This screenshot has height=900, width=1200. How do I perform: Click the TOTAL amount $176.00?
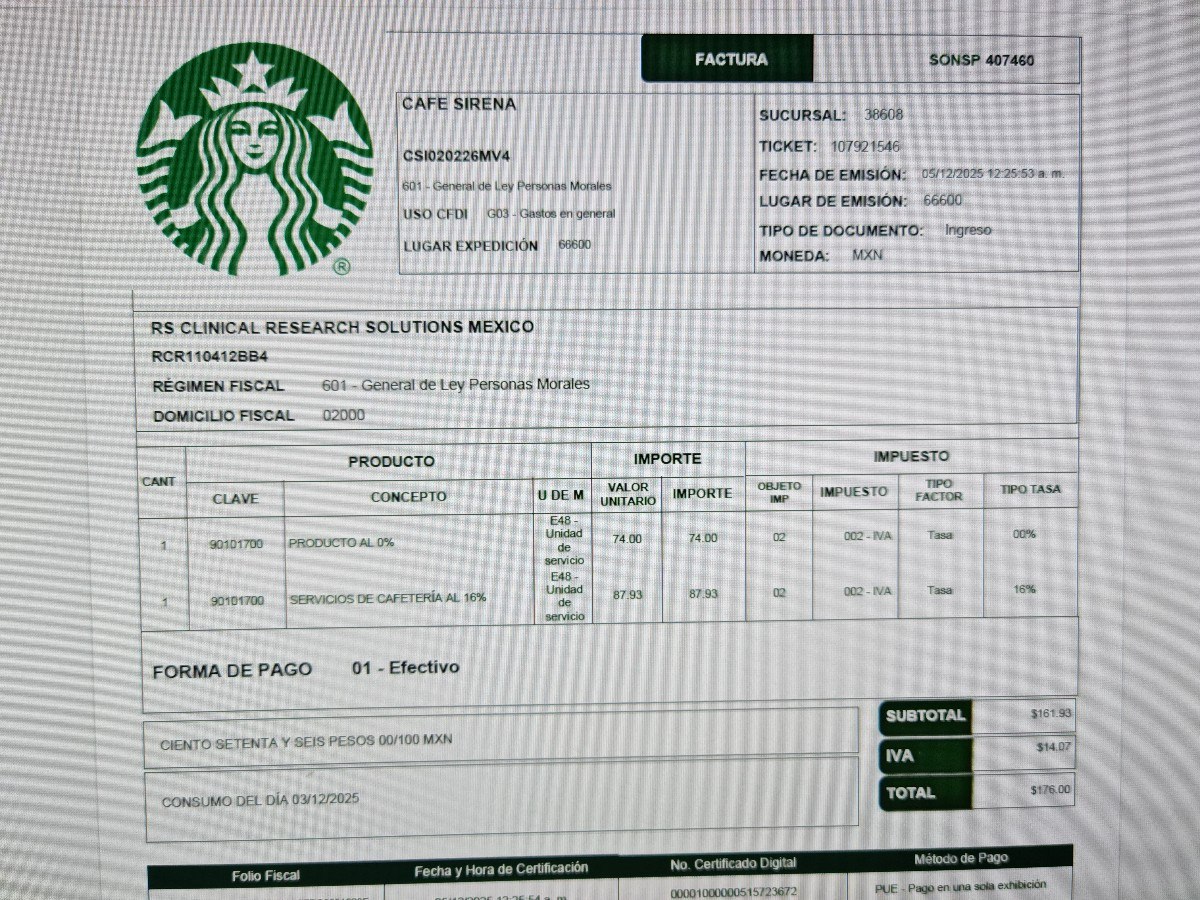[1050, 790]
